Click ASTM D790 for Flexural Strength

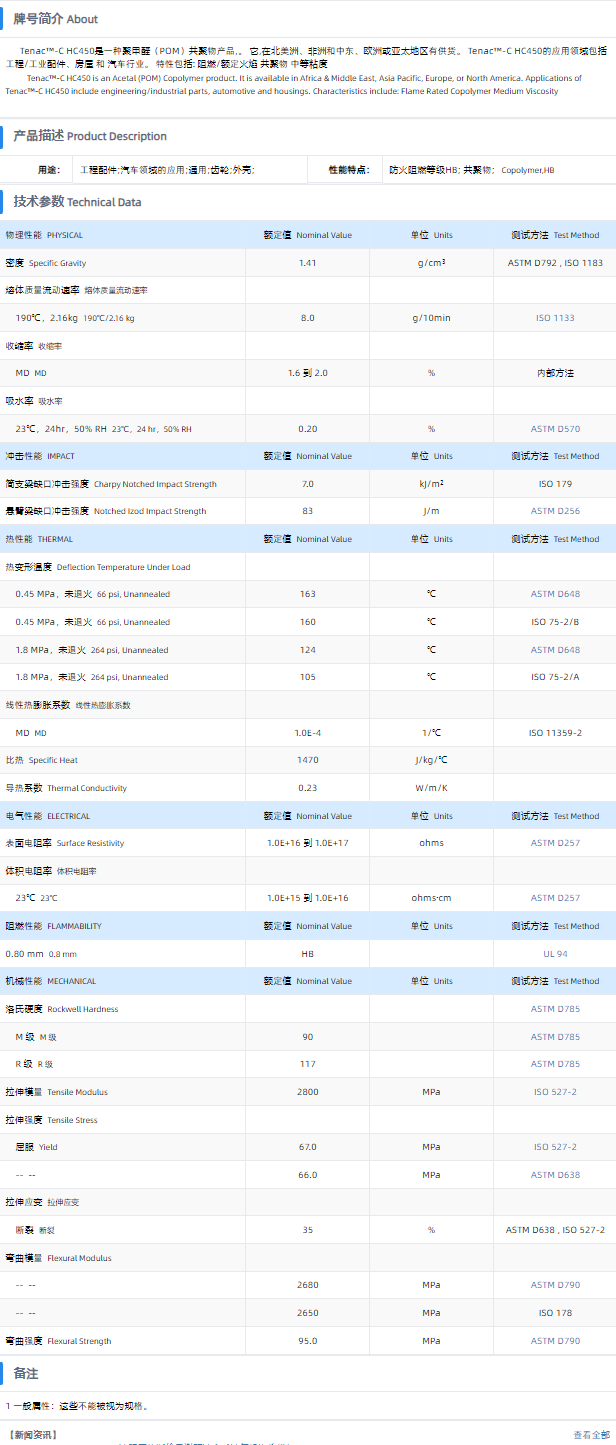tap(555, 1341)
